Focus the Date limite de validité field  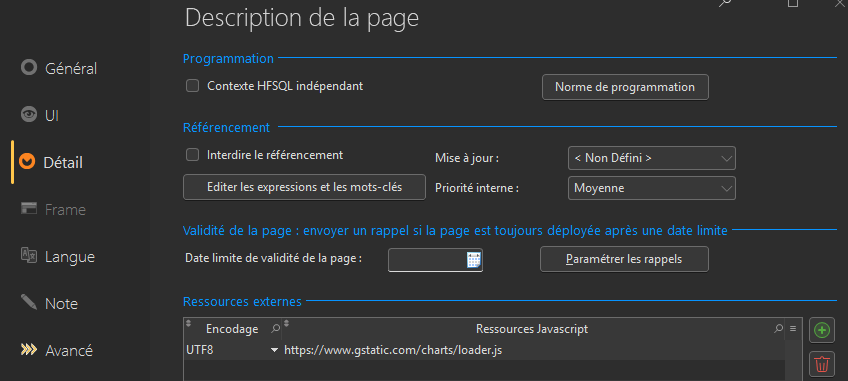(435, 260)
